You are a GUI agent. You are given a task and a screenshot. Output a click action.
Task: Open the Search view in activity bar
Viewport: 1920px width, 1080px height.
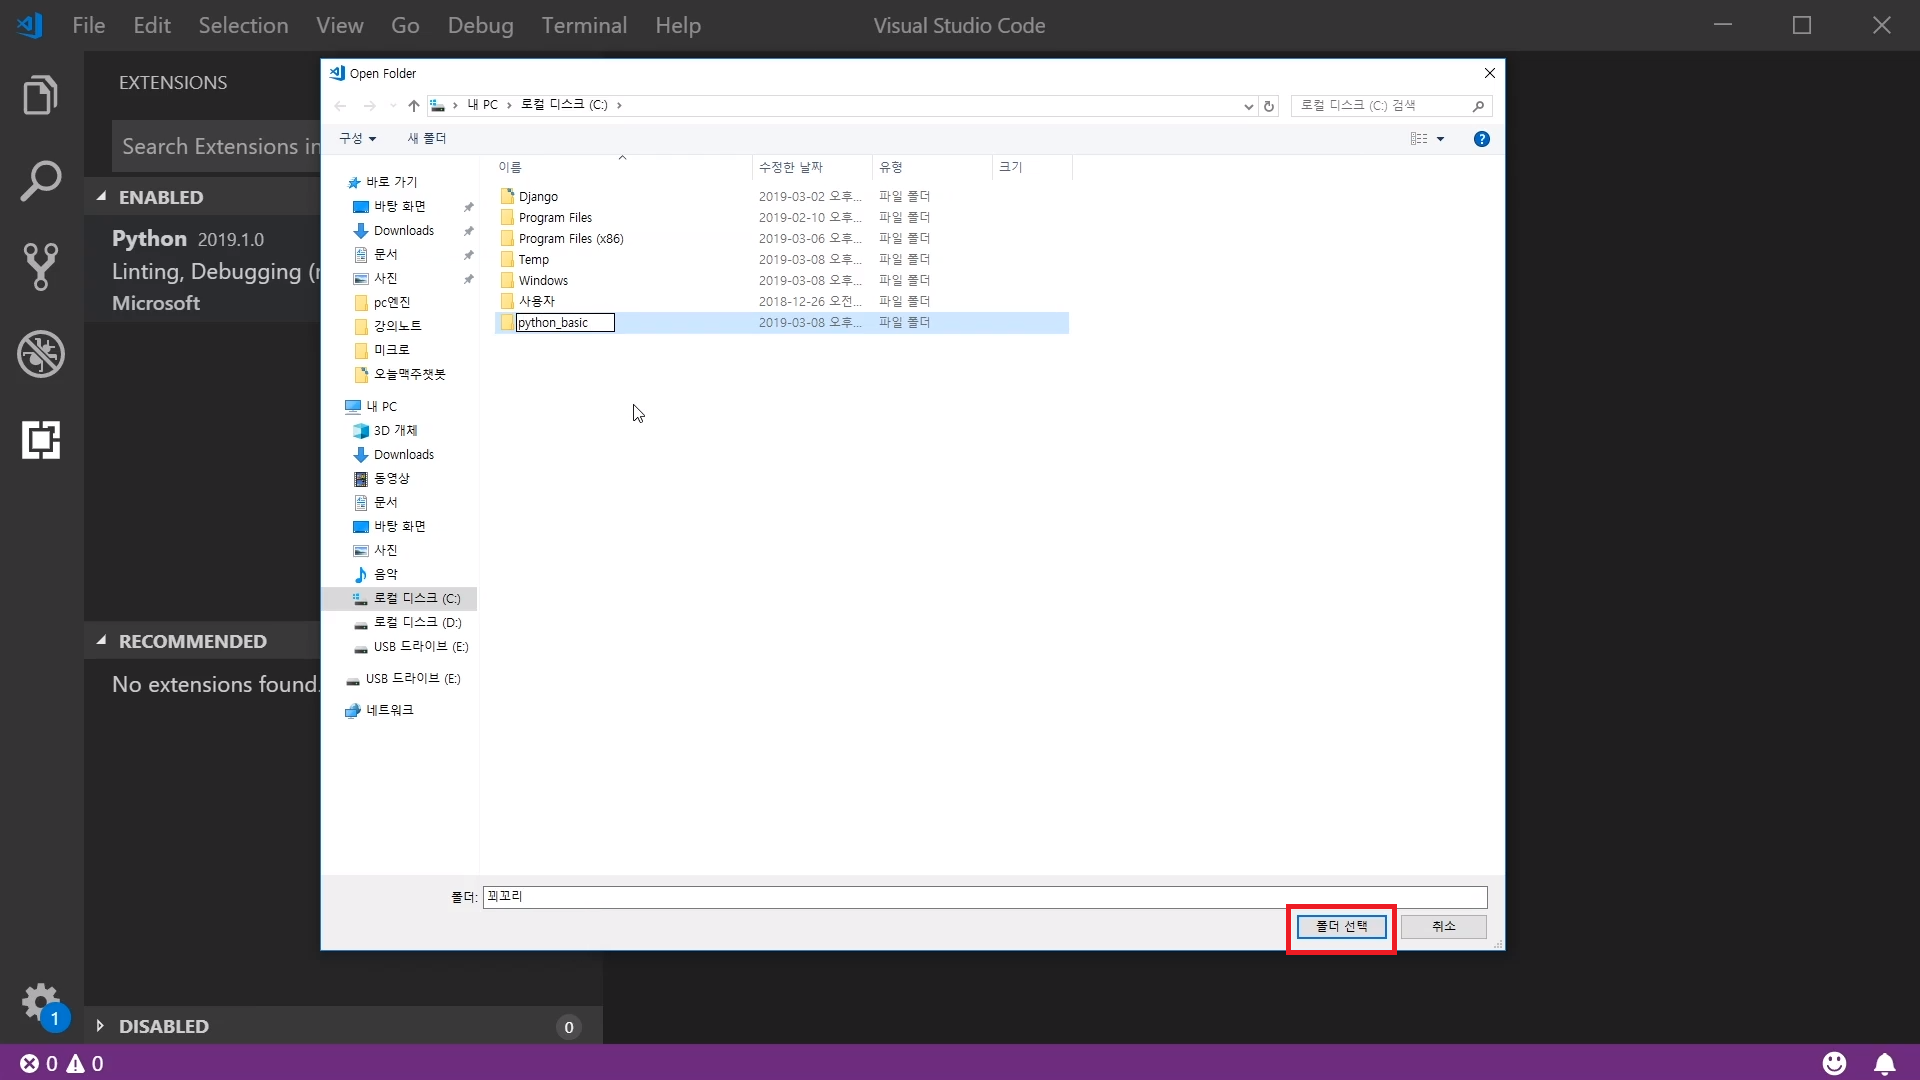pos(41,181)
